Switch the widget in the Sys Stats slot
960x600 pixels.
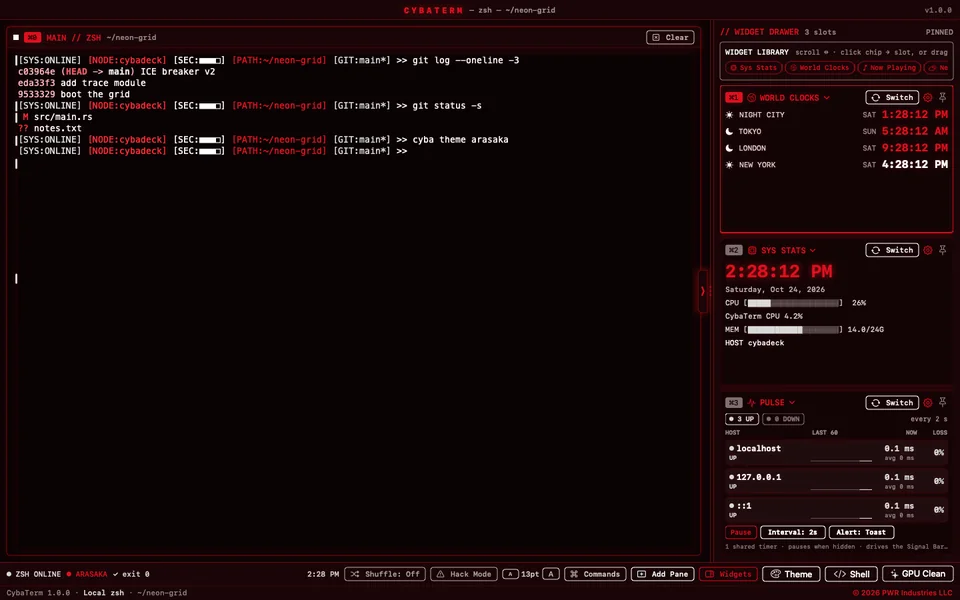click(x=891, y=250)
